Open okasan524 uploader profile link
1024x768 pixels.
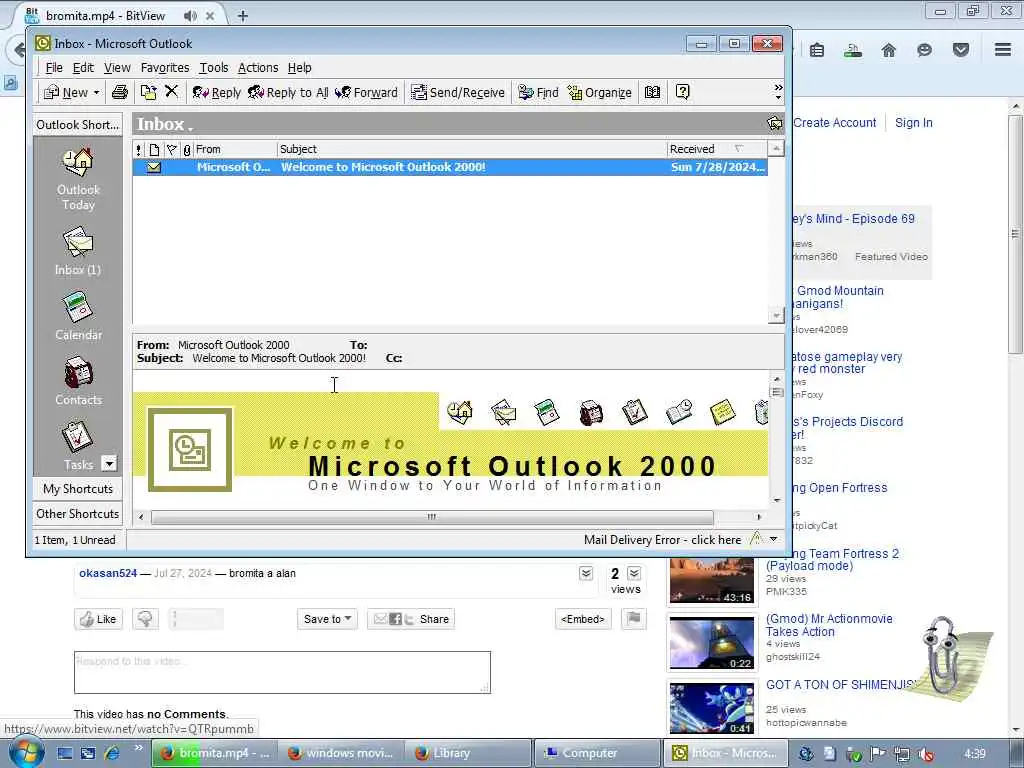coord(108,573)
